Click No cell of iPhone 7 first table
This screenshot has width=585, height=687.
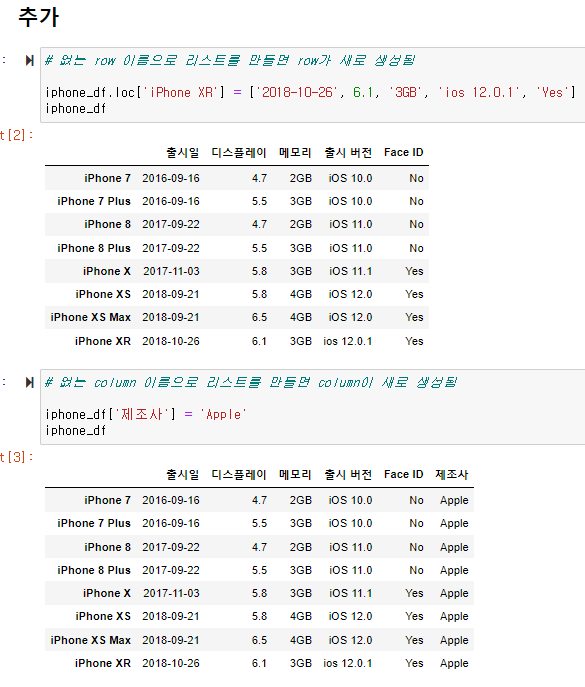point(416,178)
